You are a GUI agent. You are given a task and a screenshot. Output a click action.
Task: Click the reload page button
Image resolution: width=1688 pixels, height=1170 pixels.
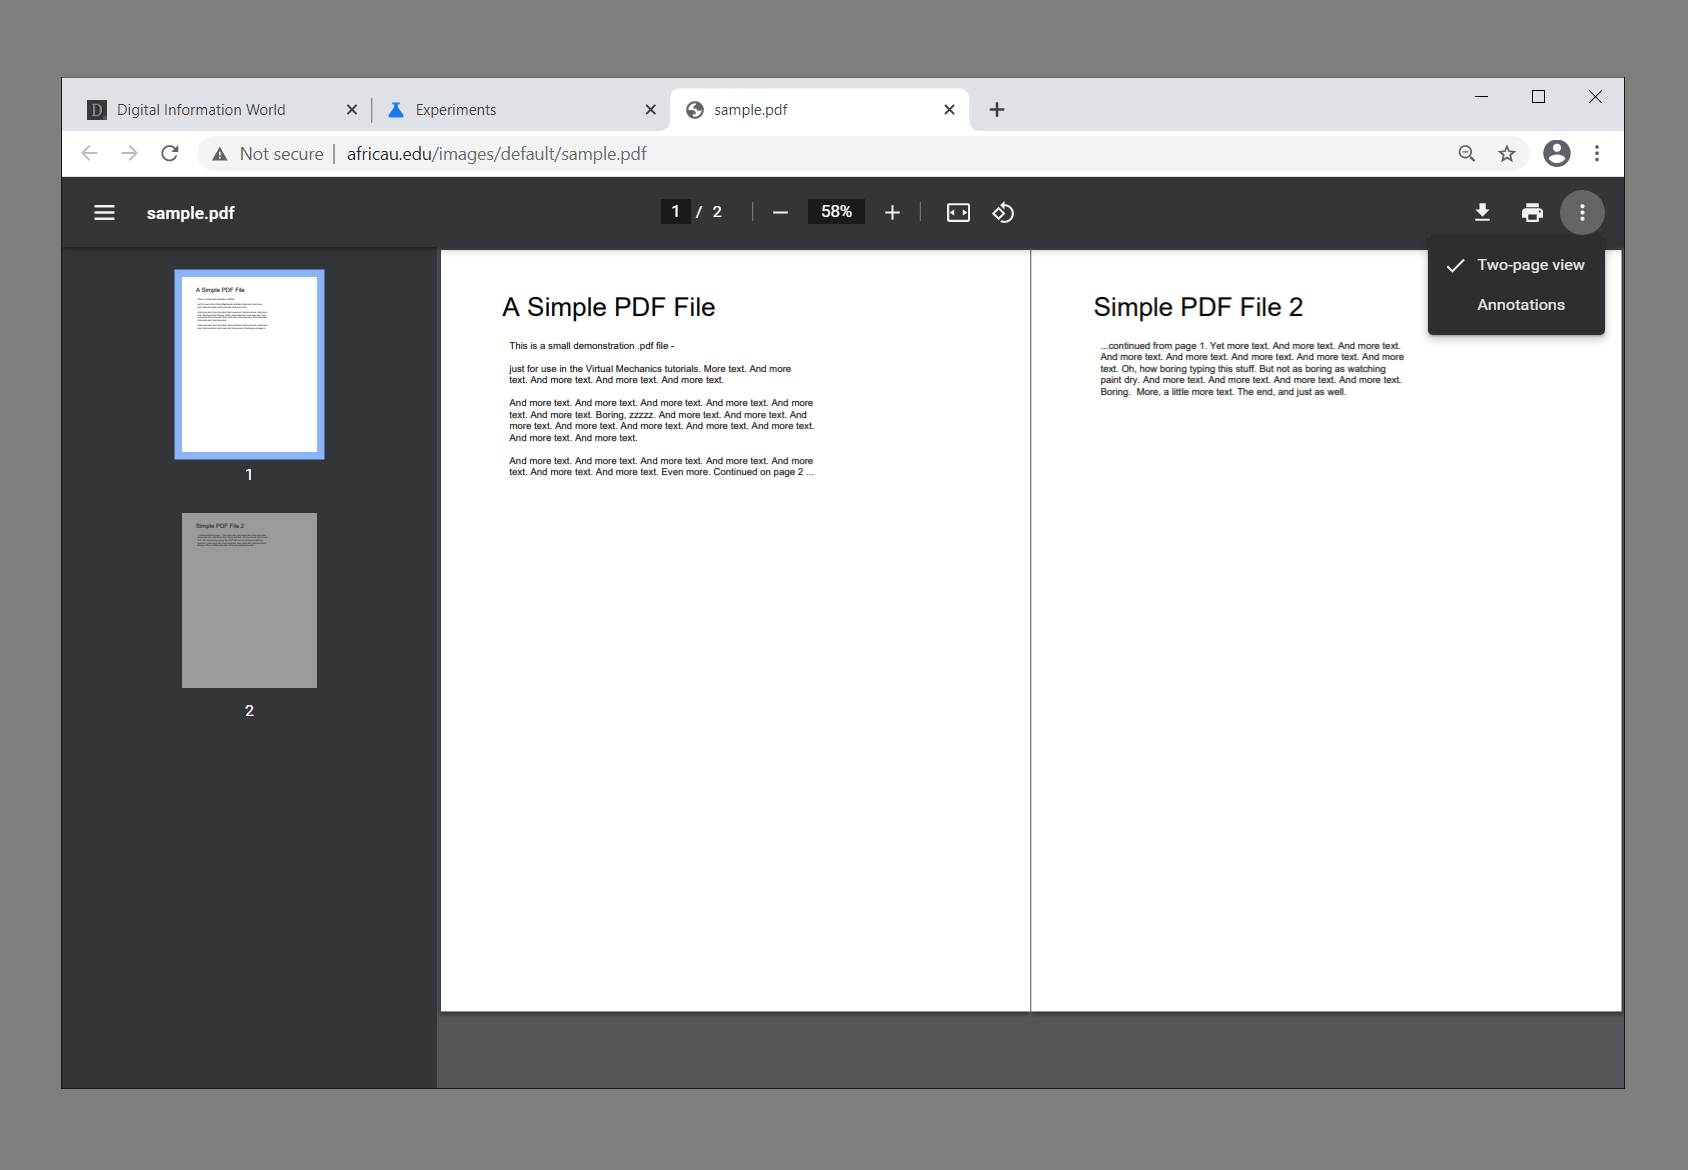170,153
